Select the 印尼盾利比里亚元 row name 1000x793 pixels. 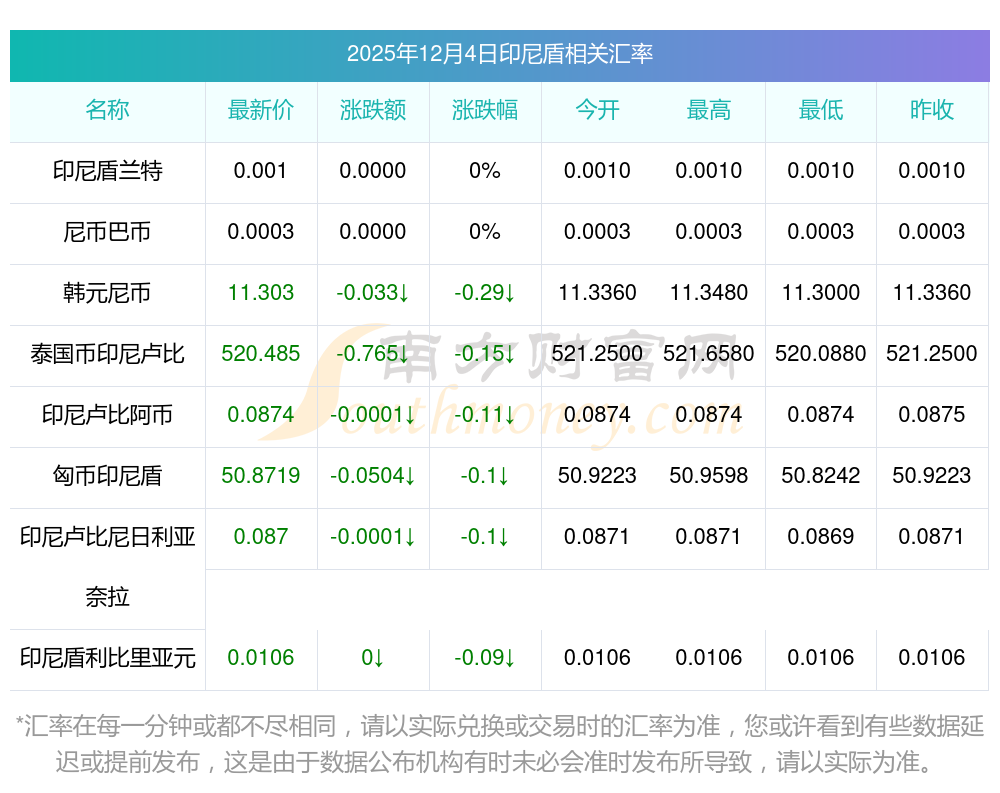pos(107,658)
